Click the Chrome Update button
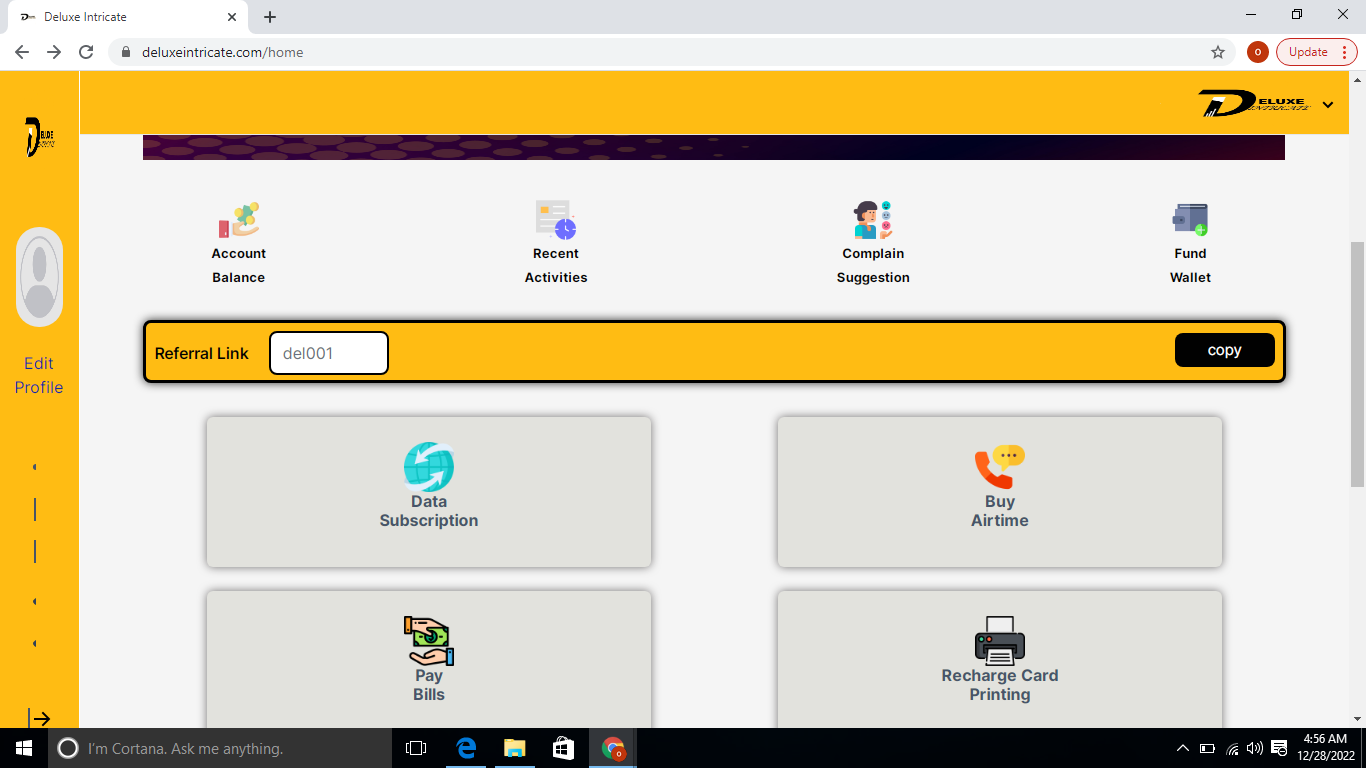 [1308, 52]
